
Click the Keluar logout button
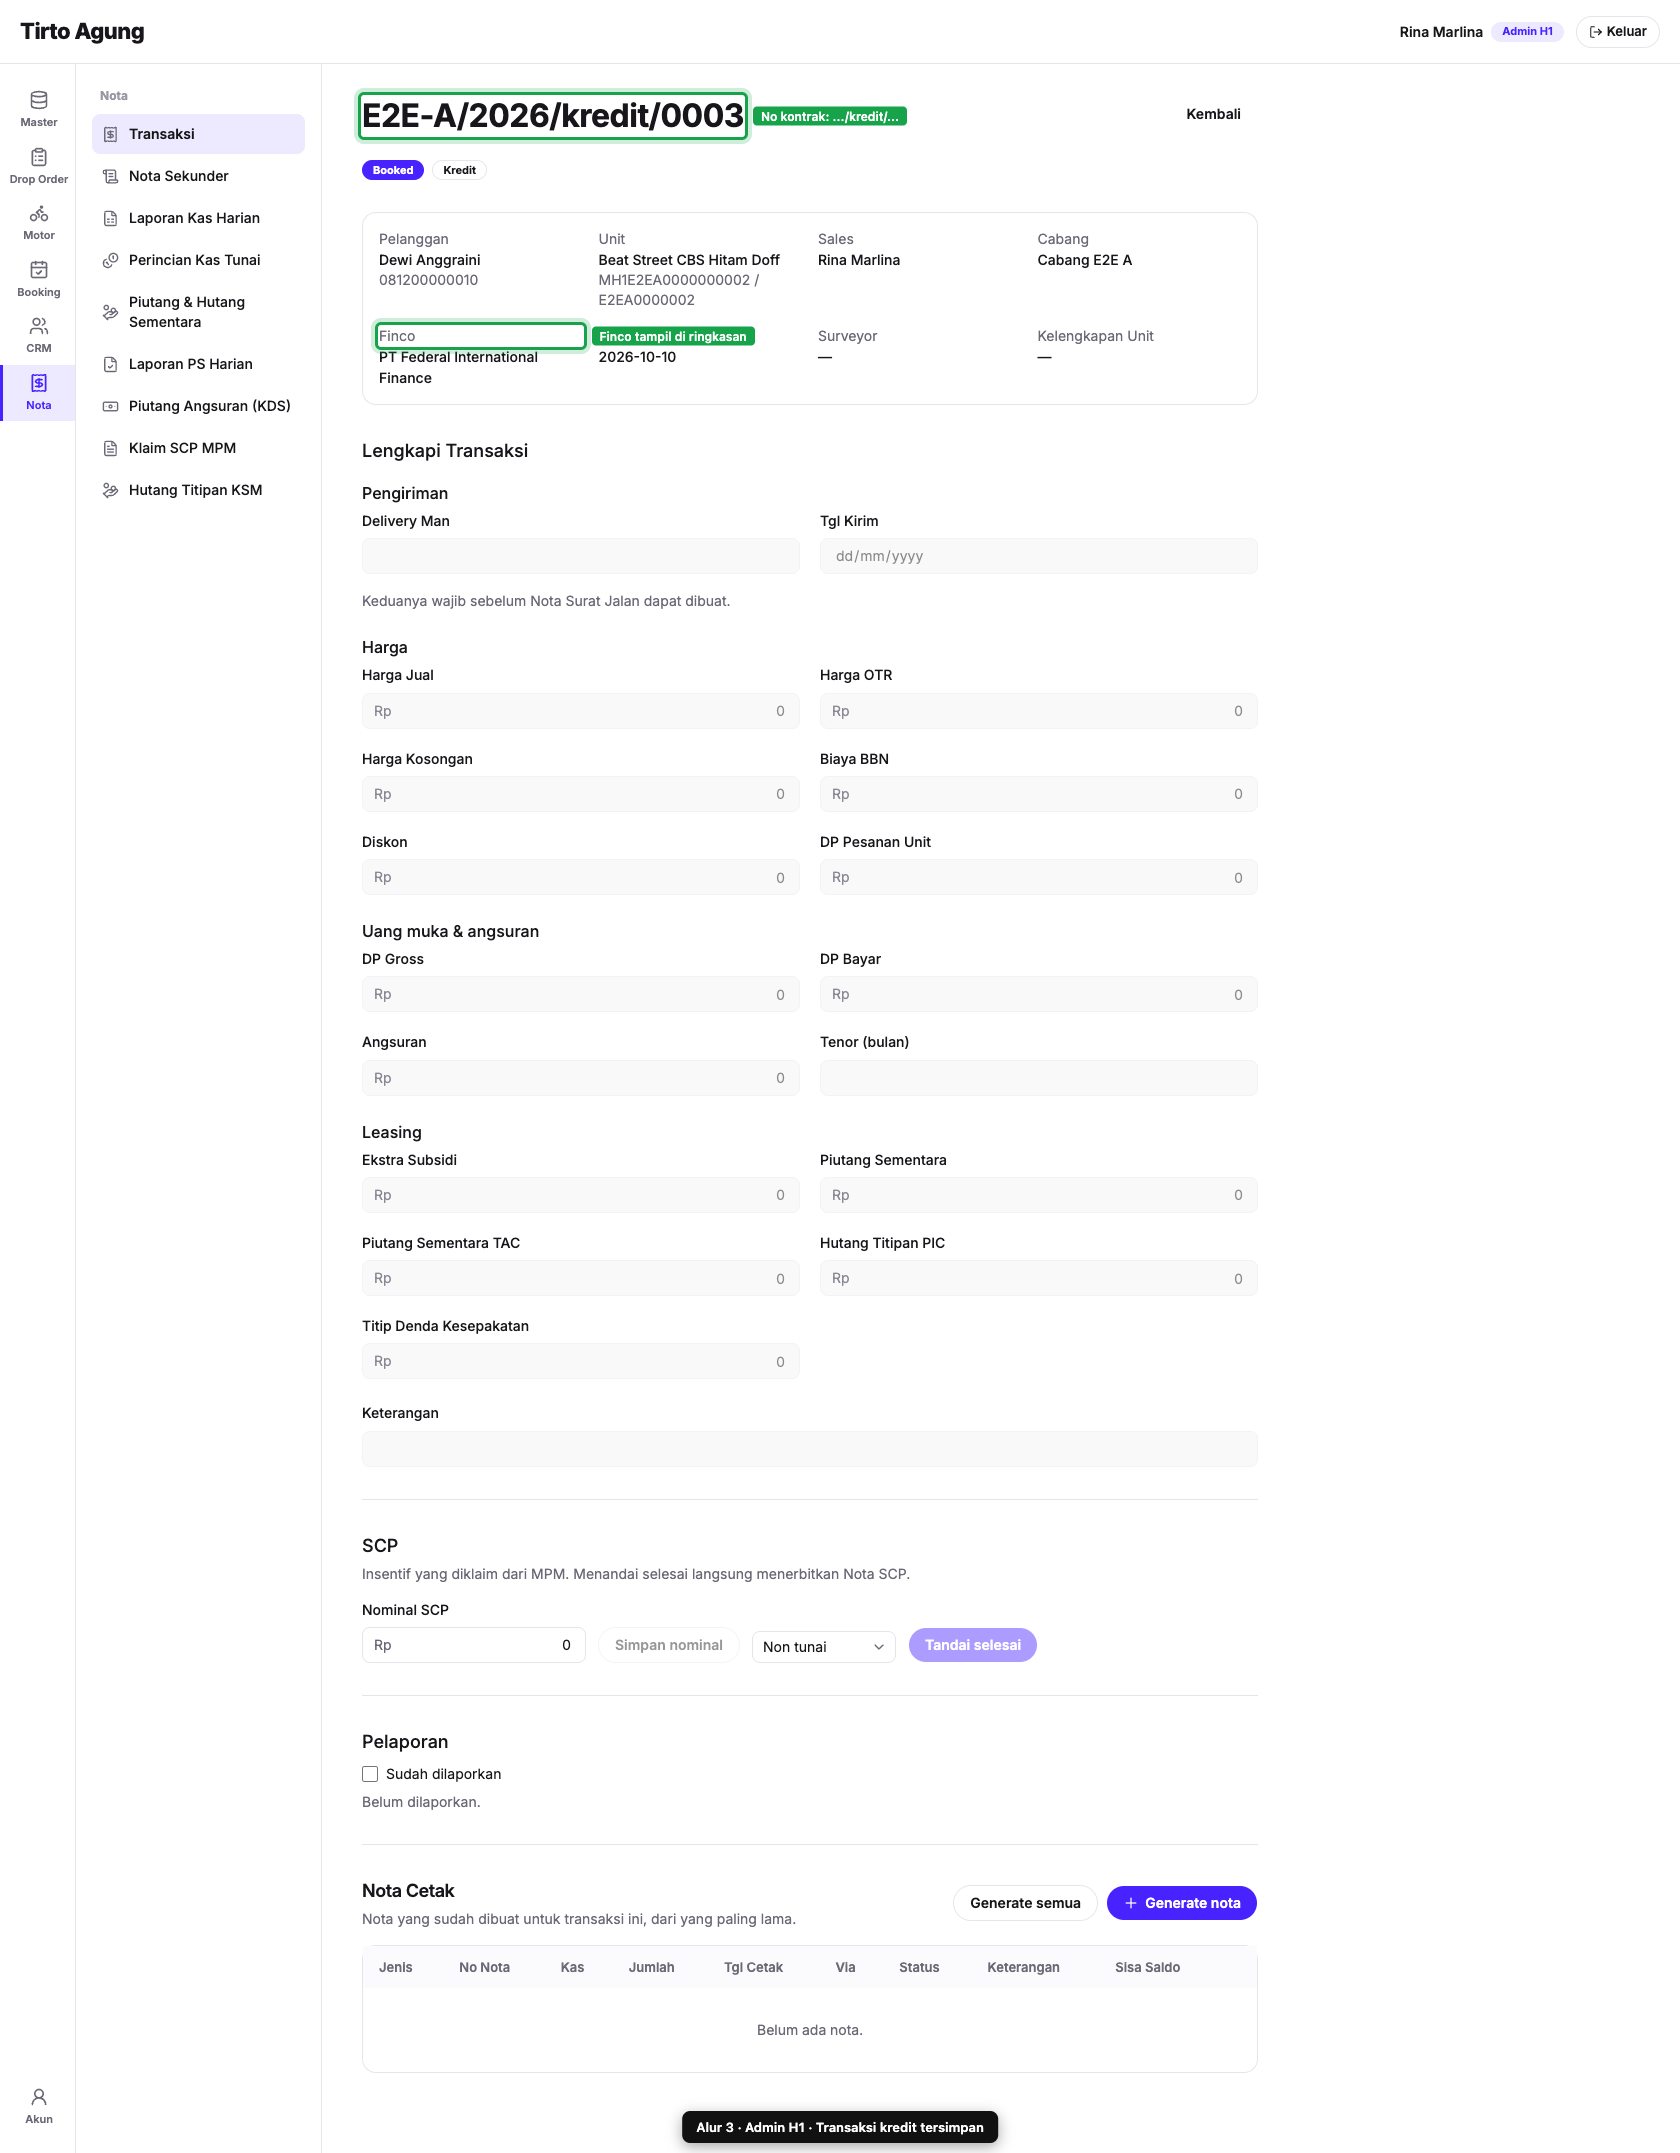click(1617, 32)
